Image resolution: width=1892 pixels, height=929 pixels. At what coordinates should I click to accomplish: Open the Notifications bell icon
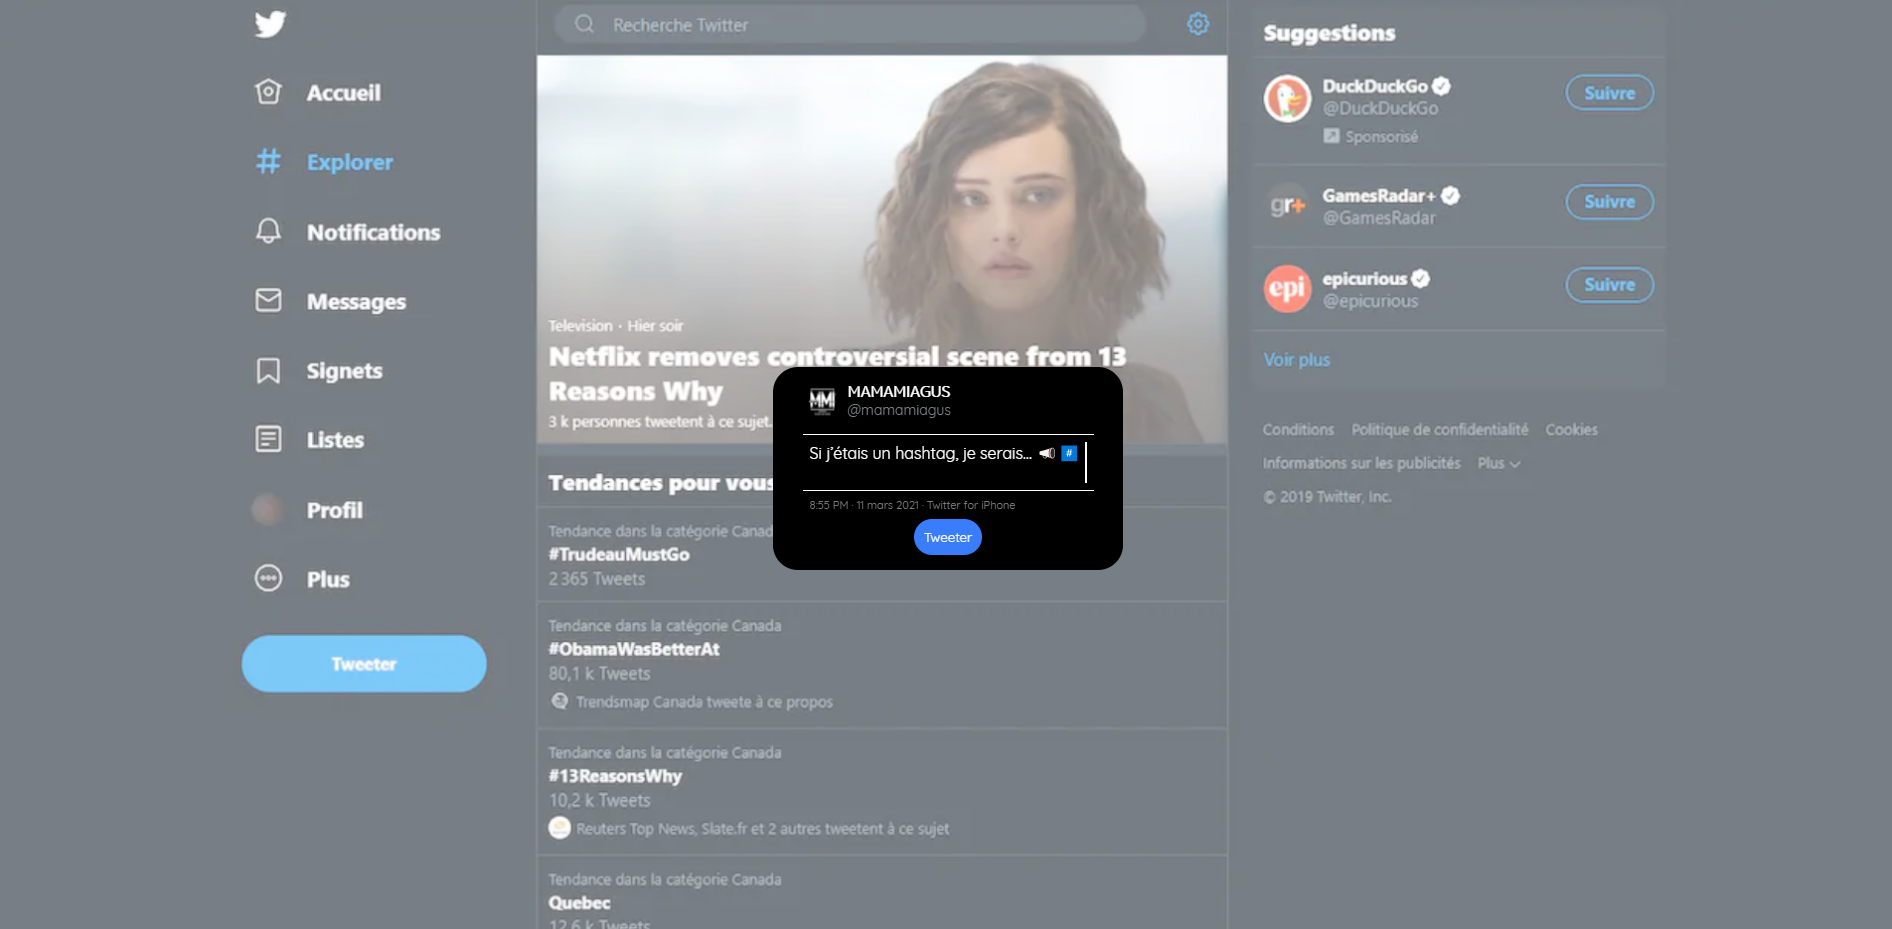pos(268,231)
